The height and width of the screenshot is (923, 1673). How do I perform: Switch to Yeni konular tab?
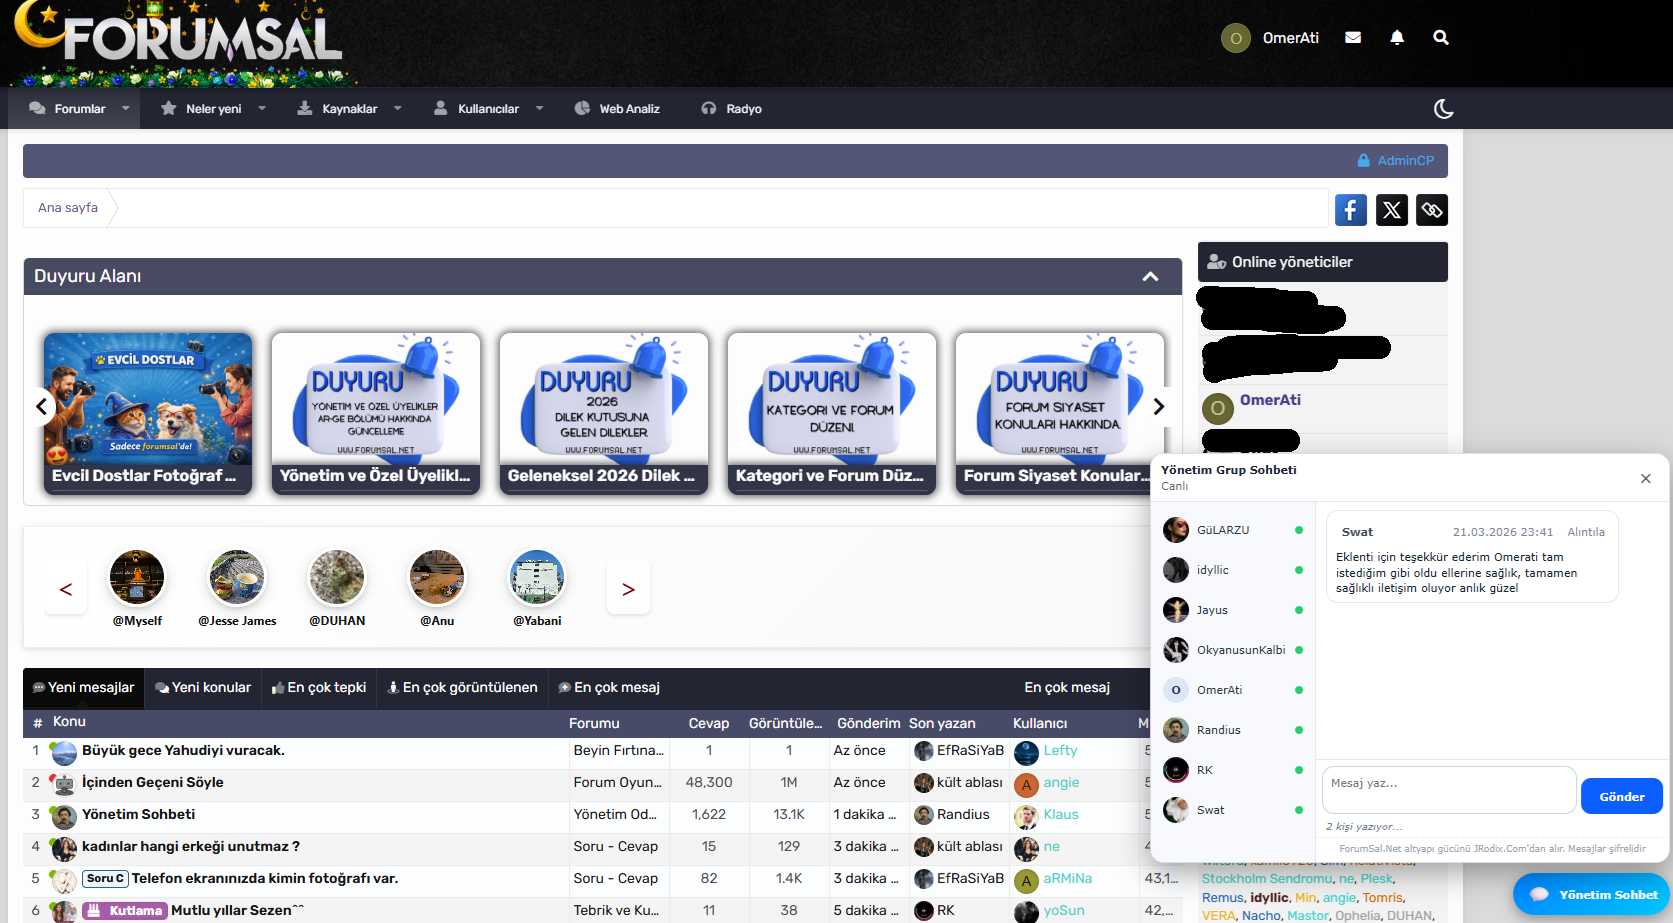click(x=203, y=688)
